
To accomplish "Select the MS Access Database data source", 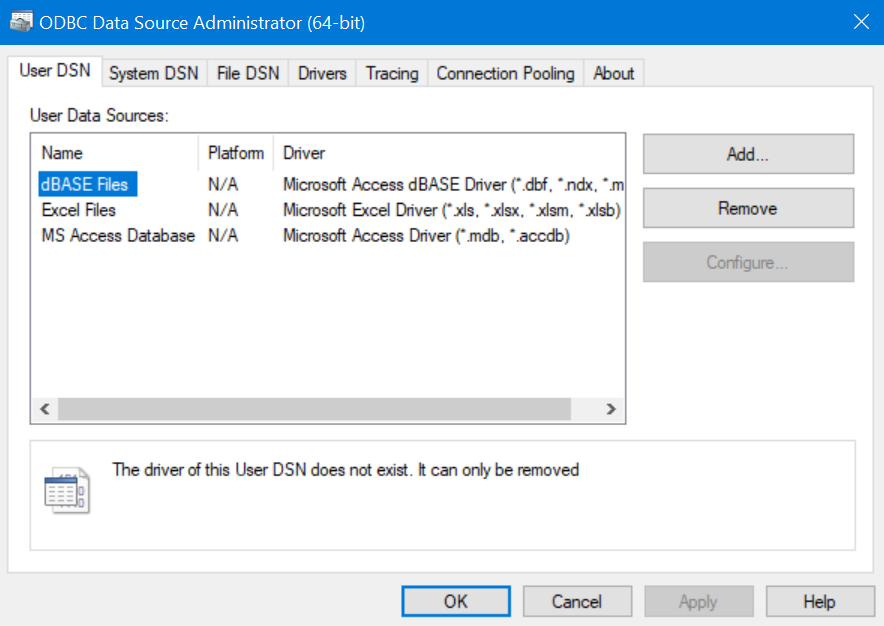I will point(118,235).
